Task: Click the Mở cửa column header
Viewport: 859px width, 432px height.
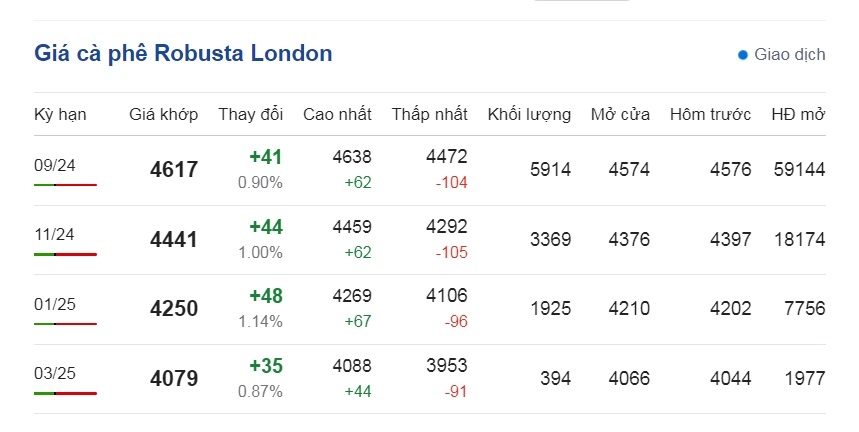Action: tap(620, 114)
